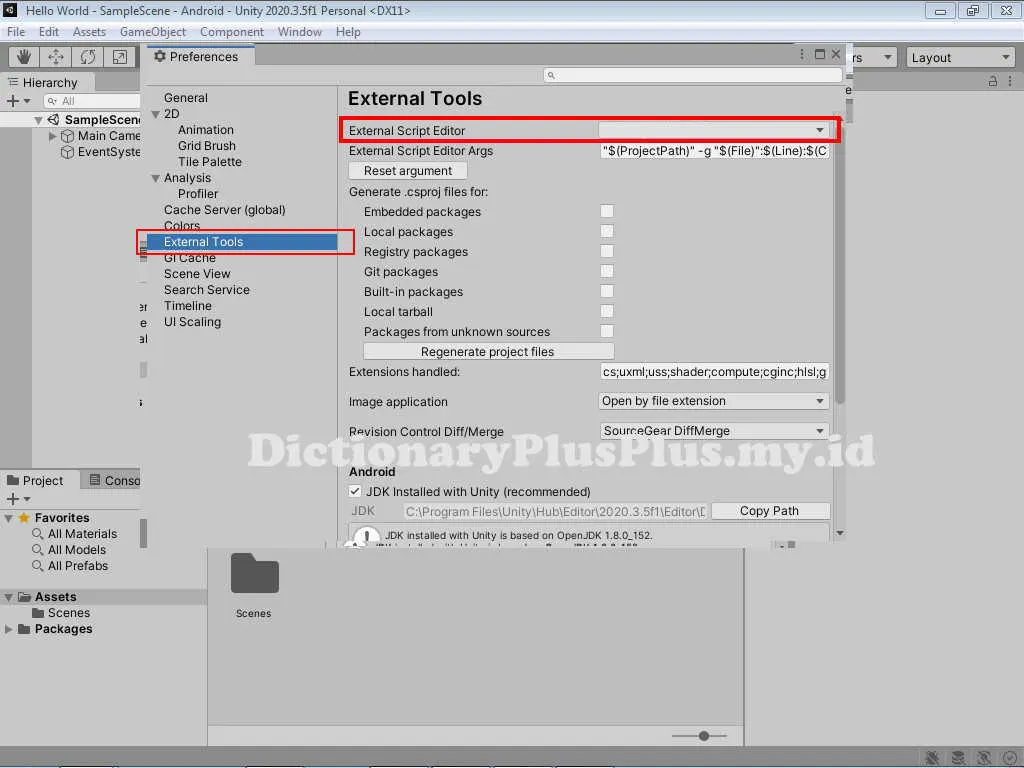
Task: Collapse the 2D preferences section
Action: 155,114
